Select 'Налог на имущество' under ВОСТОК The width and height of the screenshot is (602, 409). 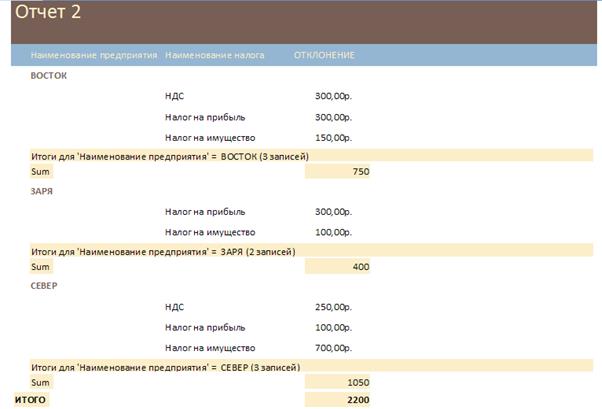coord(210,137)
